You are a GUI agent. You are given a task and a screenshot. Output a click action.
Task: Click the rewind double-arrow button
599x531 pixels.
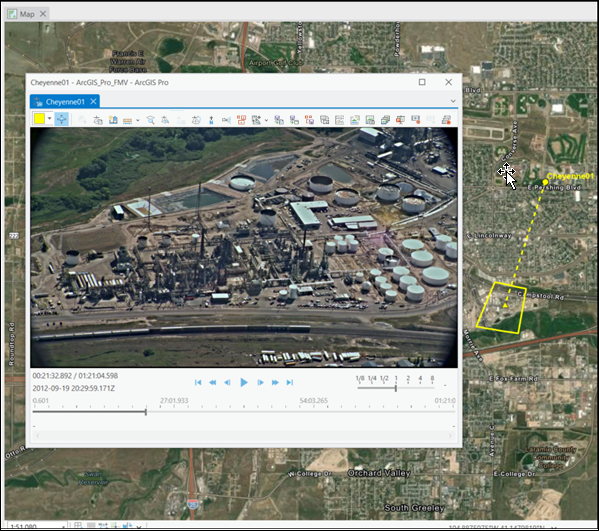(213, 382)
